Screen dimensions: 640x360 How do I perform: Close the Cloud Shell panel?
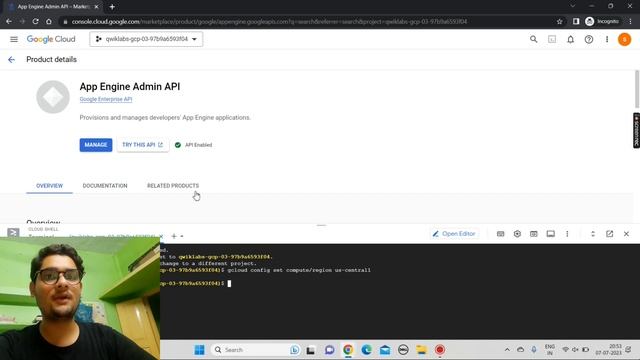[x=626, y=234]
